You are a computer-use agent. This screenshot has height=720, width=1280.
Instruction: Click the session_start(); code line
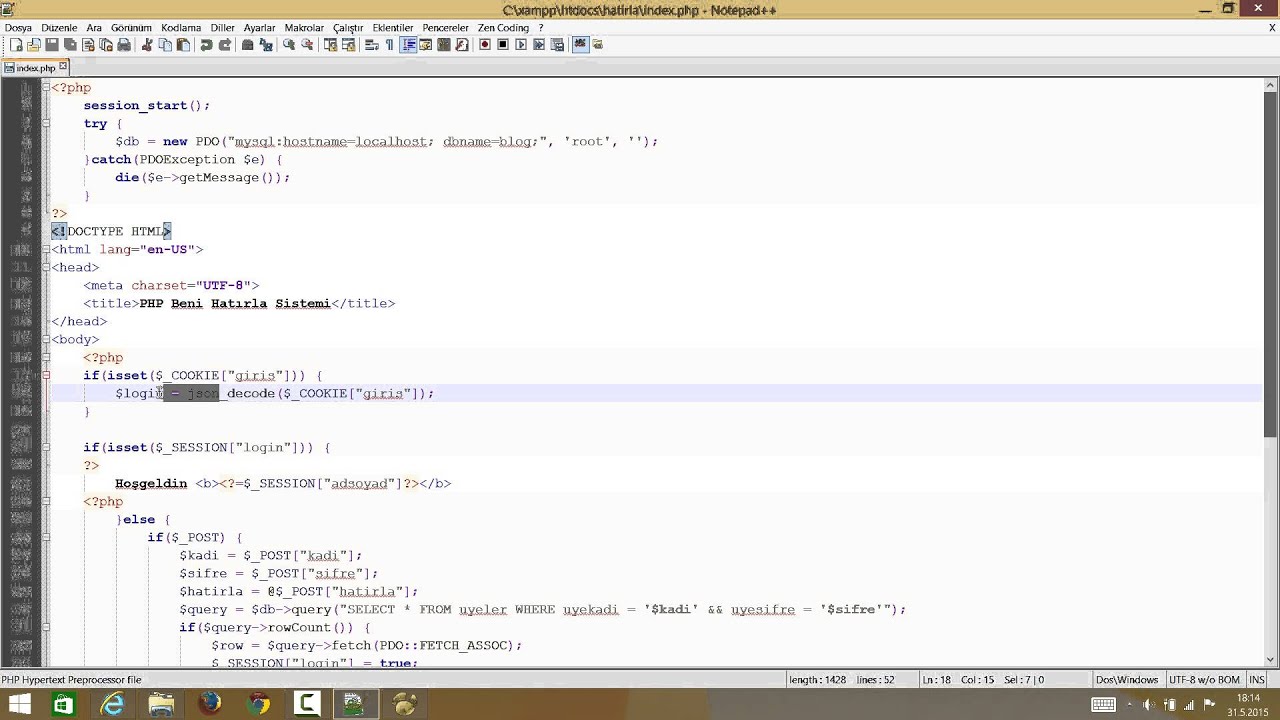click(x=147, y=106)
